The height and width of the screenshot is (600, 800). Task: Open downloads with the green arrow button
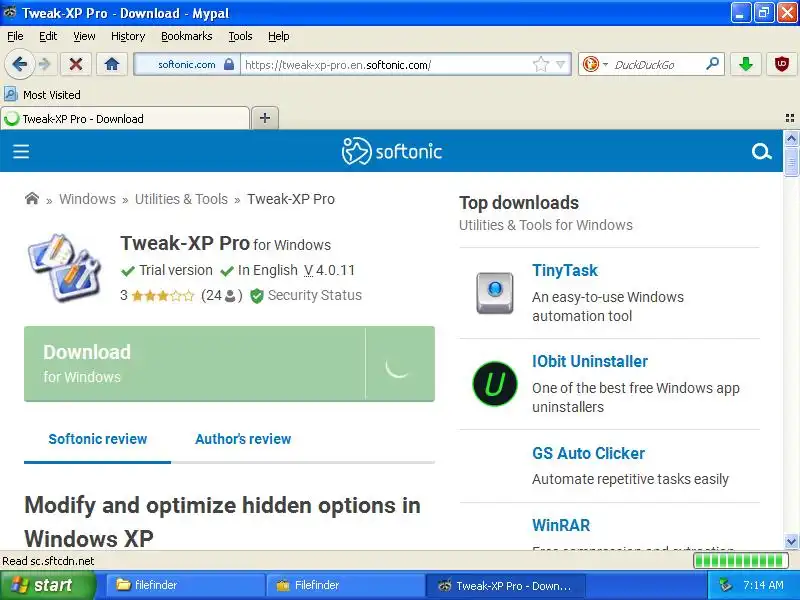[746, 64]
